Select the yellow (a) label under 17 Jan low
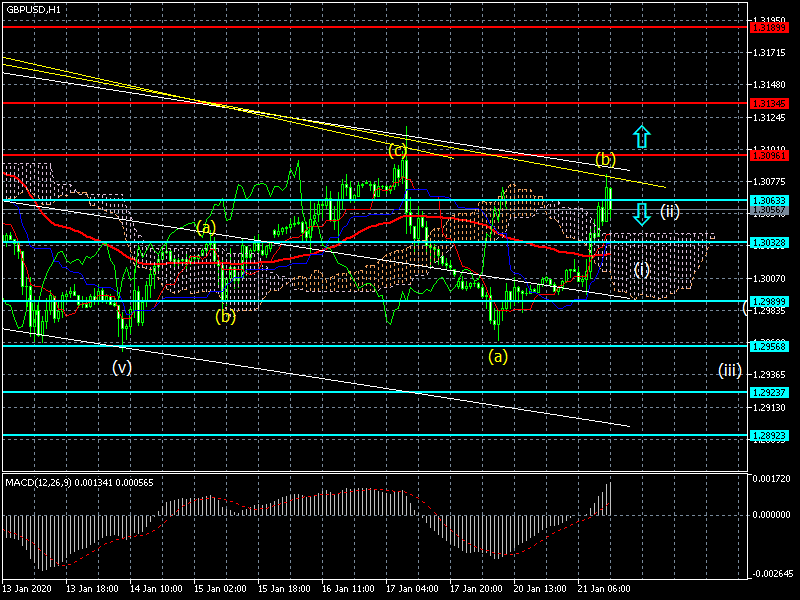The width and height of the screenshot is (800, 600). click(498, 356)
